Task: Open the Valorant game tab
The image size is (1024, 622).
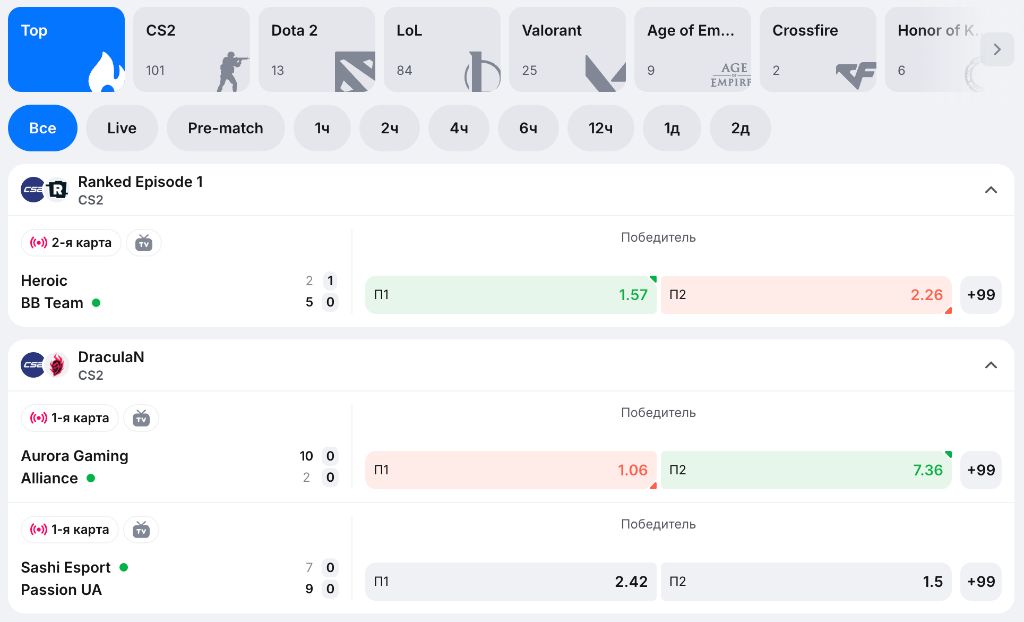Action: coord(567,49)
